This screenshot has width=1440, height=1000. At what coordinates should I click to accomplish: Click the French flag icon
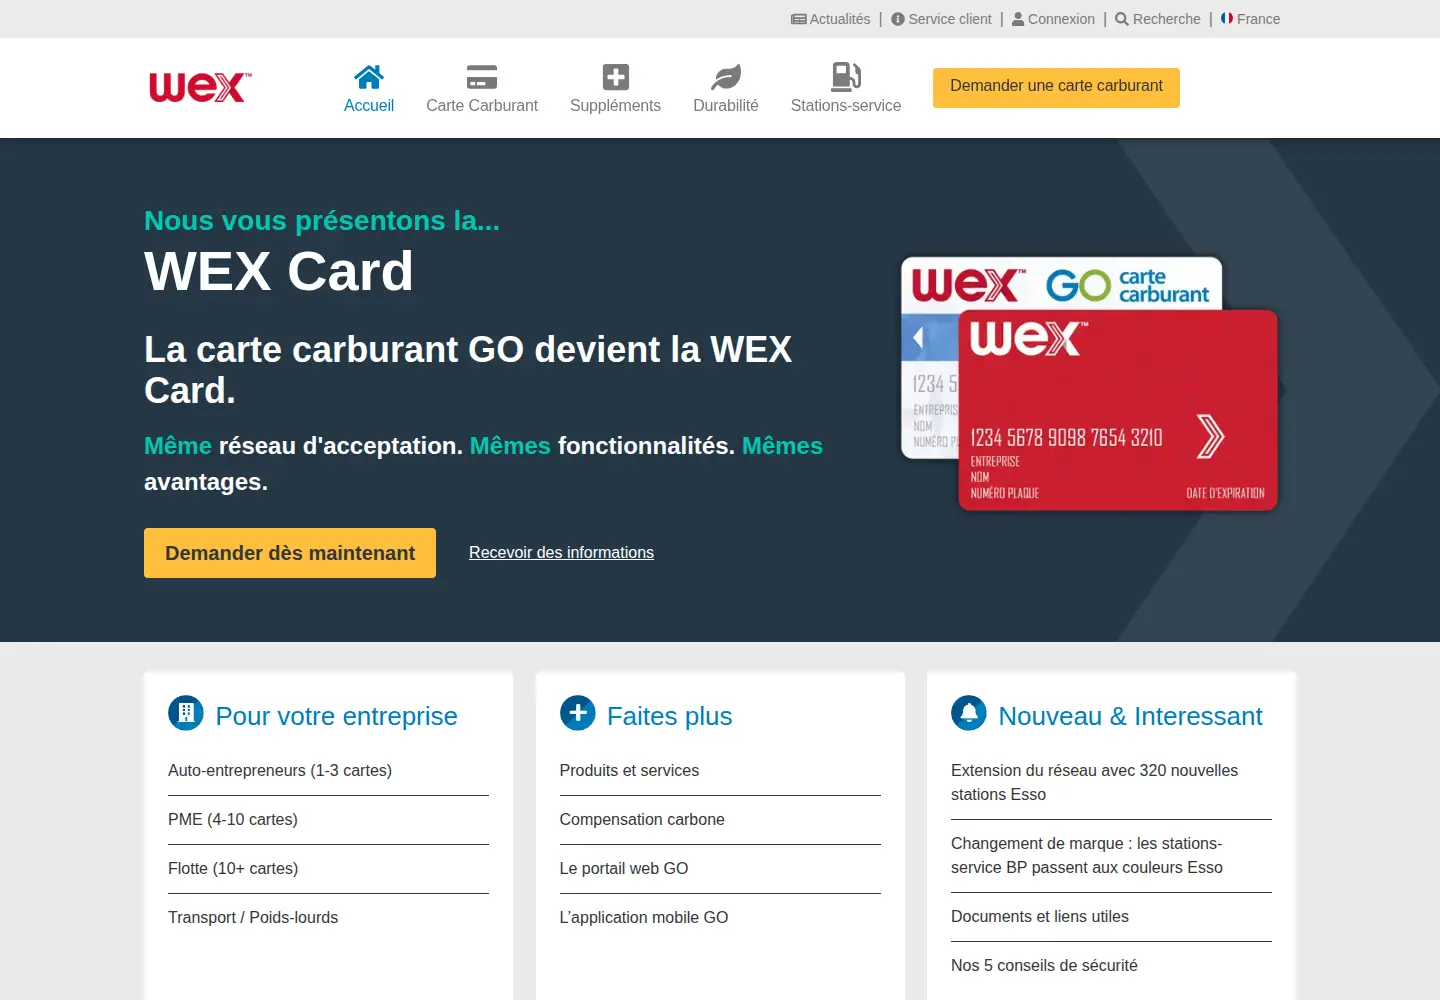(1227, 18)
